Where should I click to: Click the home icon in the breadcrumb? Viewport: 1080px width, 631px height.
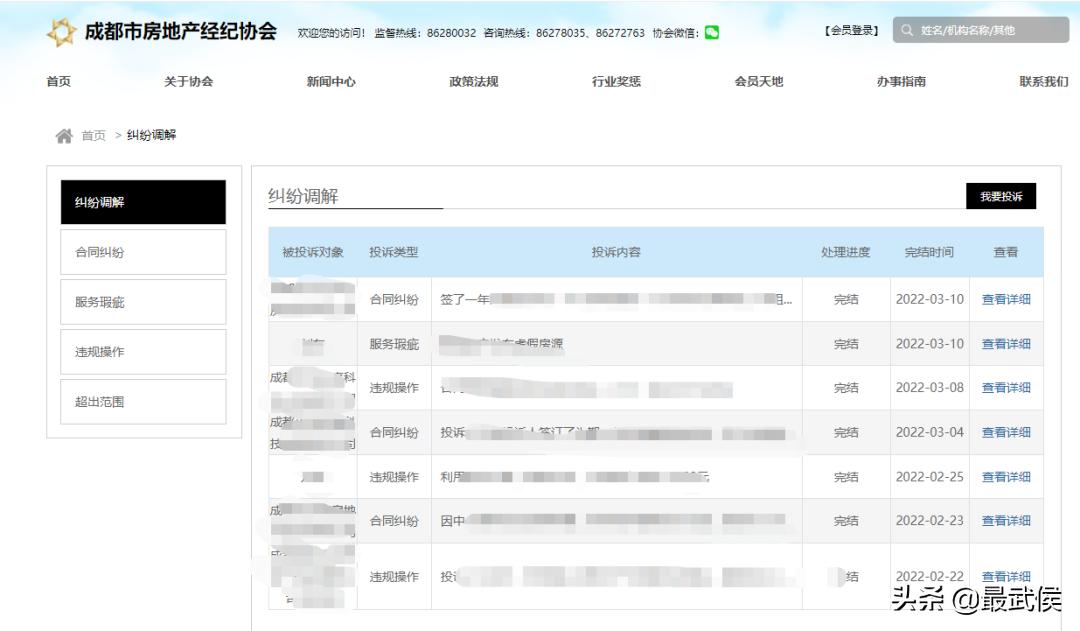pyautogui.click(x=65, y=134)
